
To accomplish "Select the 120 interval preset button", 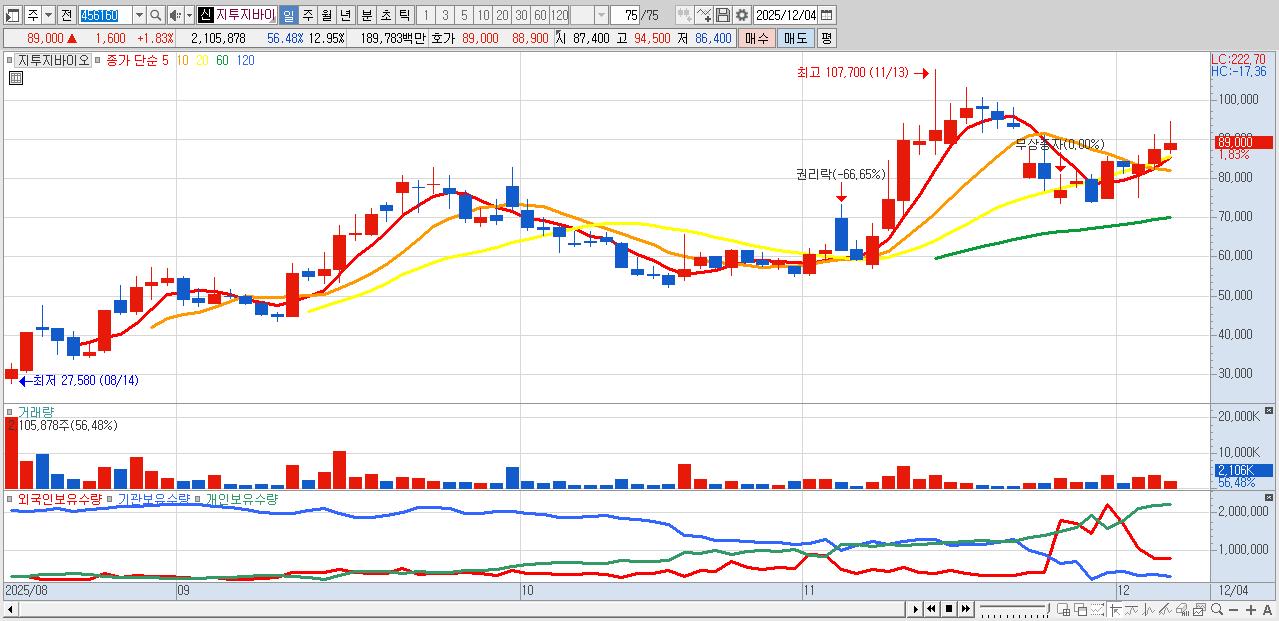I will pos(559,15).
